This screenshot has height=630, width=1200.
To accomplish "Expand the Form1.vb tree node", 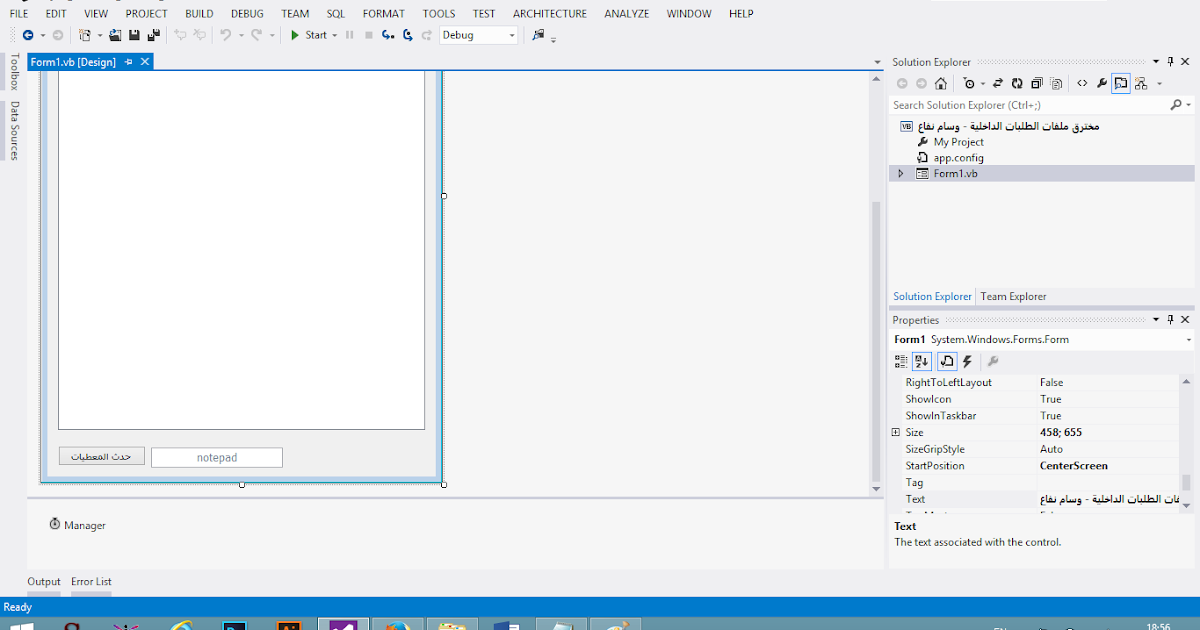I will tap(901, 172).
